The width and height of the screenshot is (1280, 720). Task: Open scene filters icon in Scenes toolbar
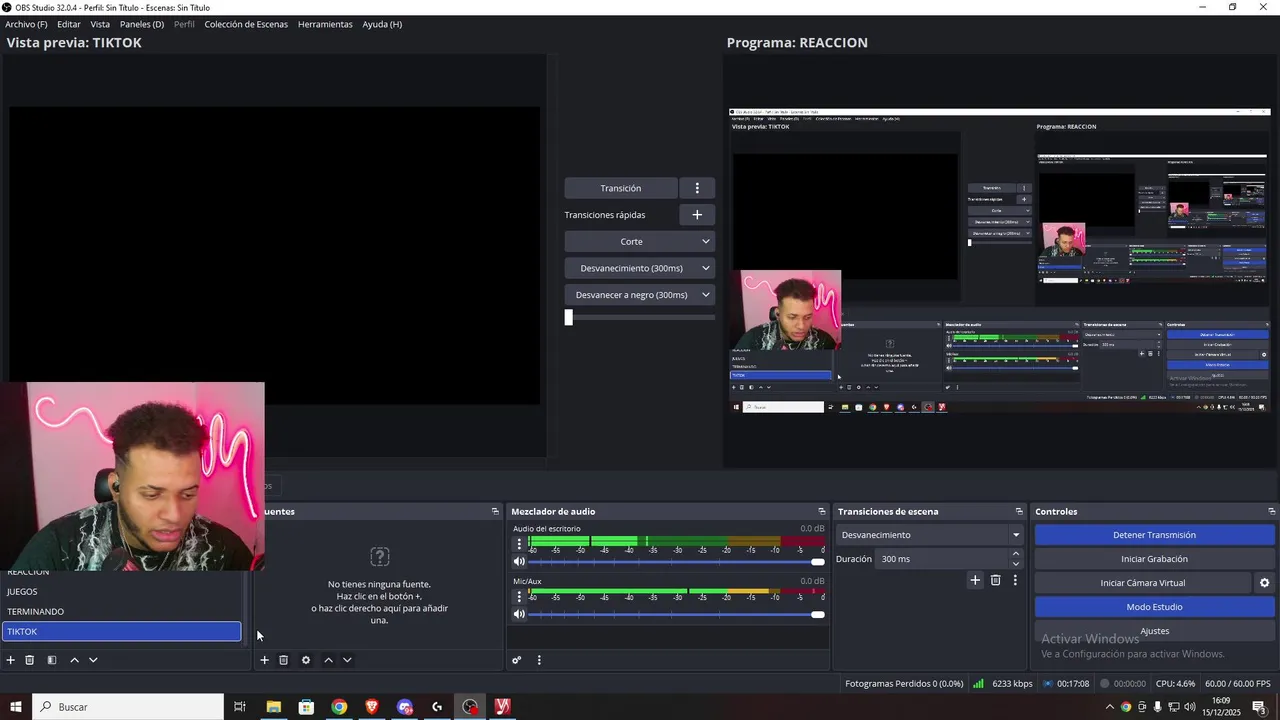[52, 660]
